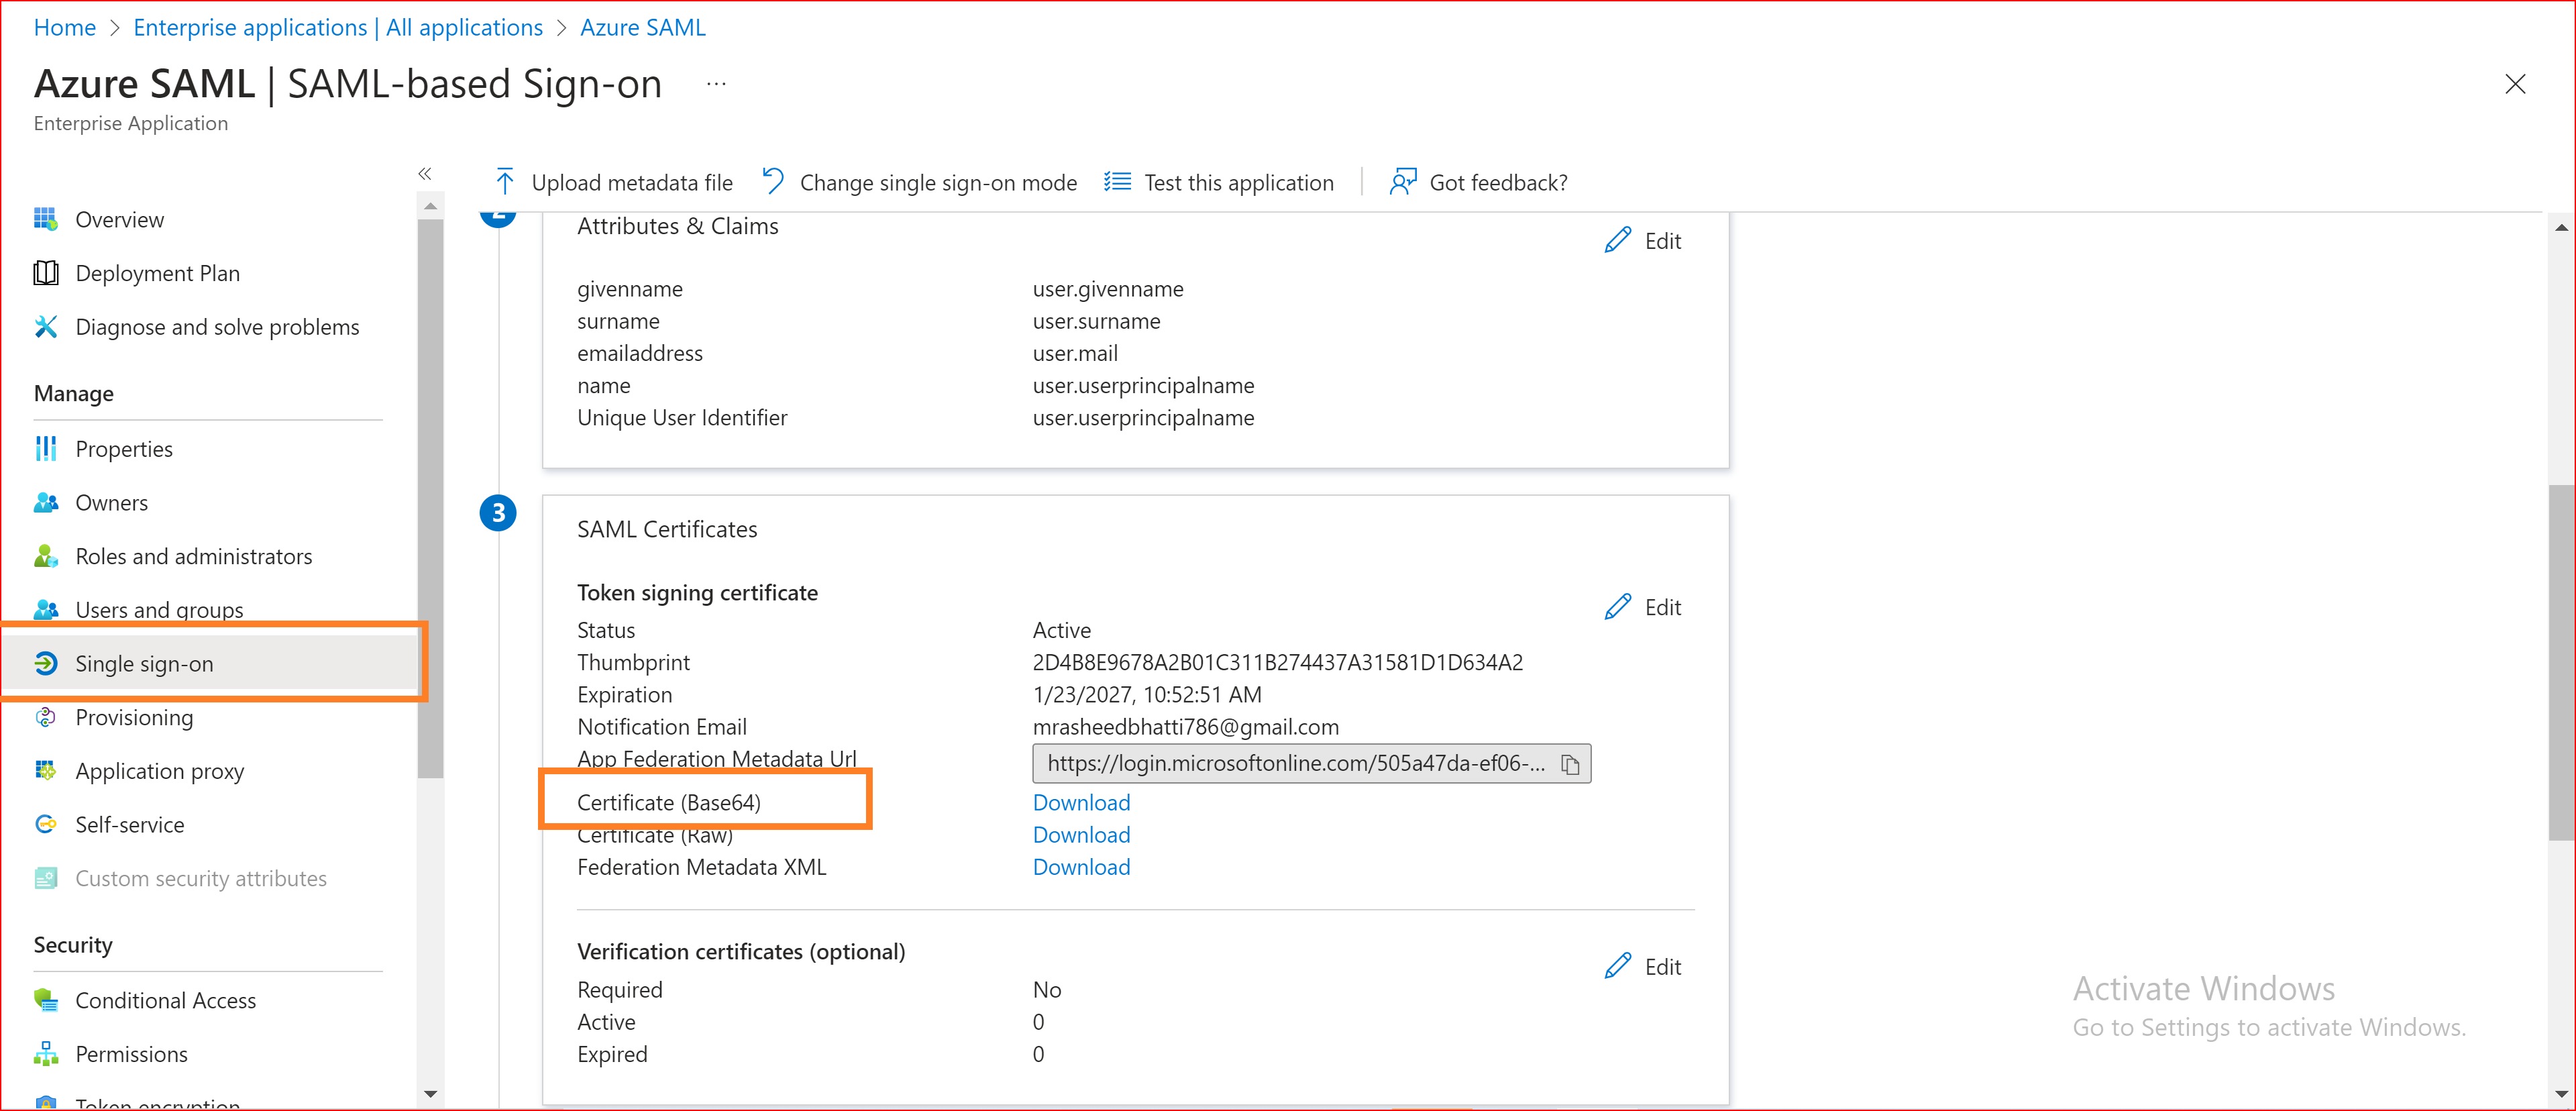Download the Certificate (Raw)
This screenshot has height=1111, width=2576.
click(x=1081, y=835)
